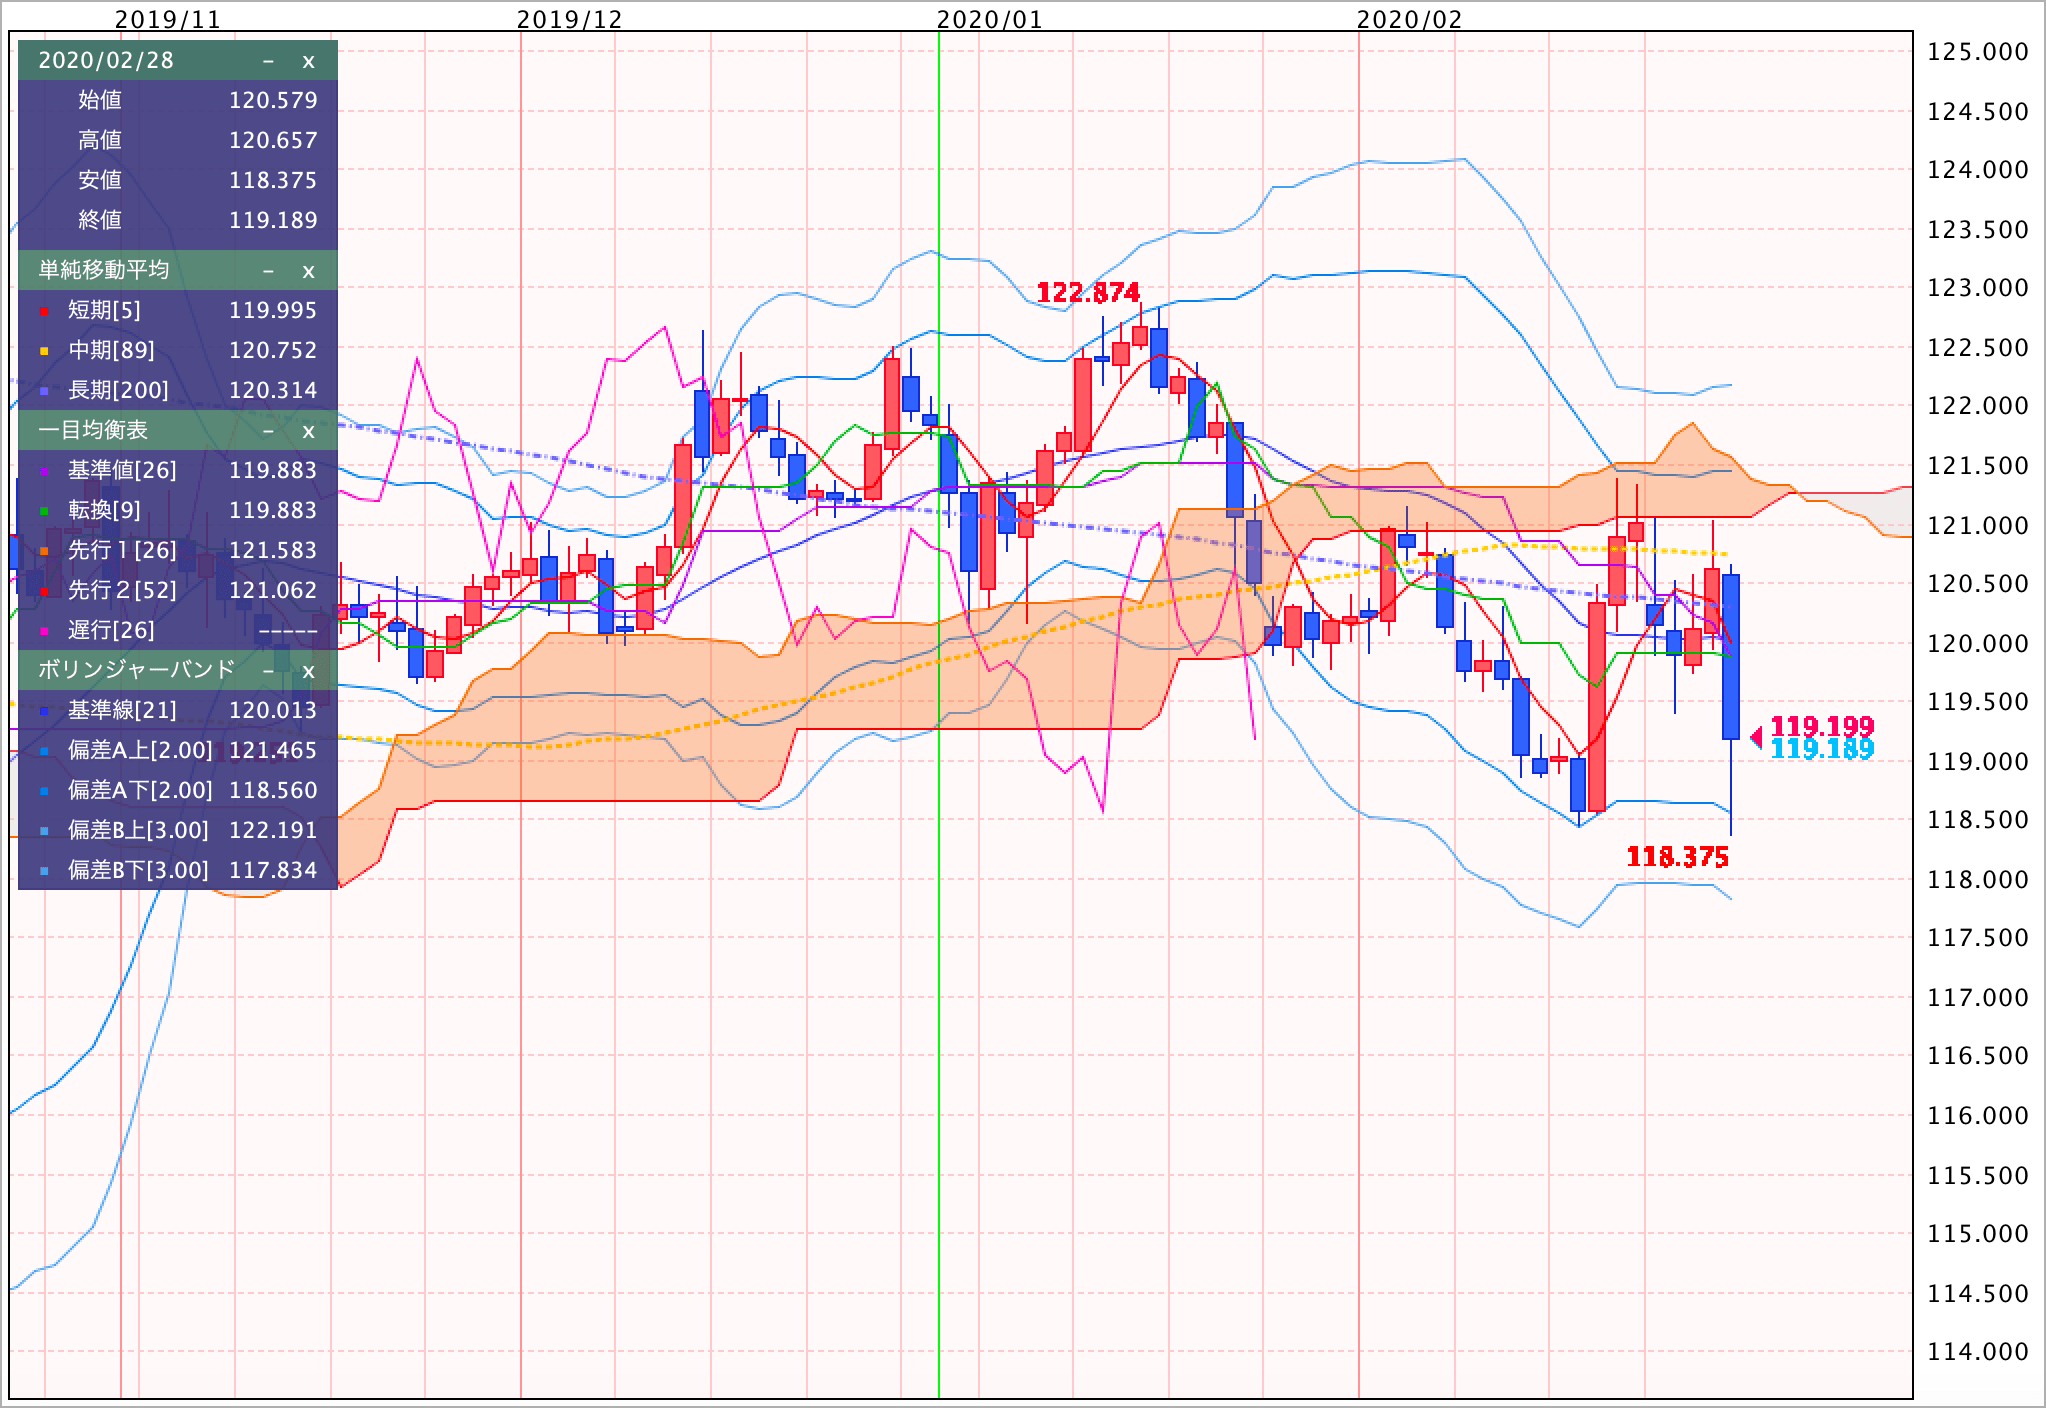Viewport: 2046px width, 1408px height.
Task: Click the 先行1[26] value 121.583
Action: click(273, 551)
